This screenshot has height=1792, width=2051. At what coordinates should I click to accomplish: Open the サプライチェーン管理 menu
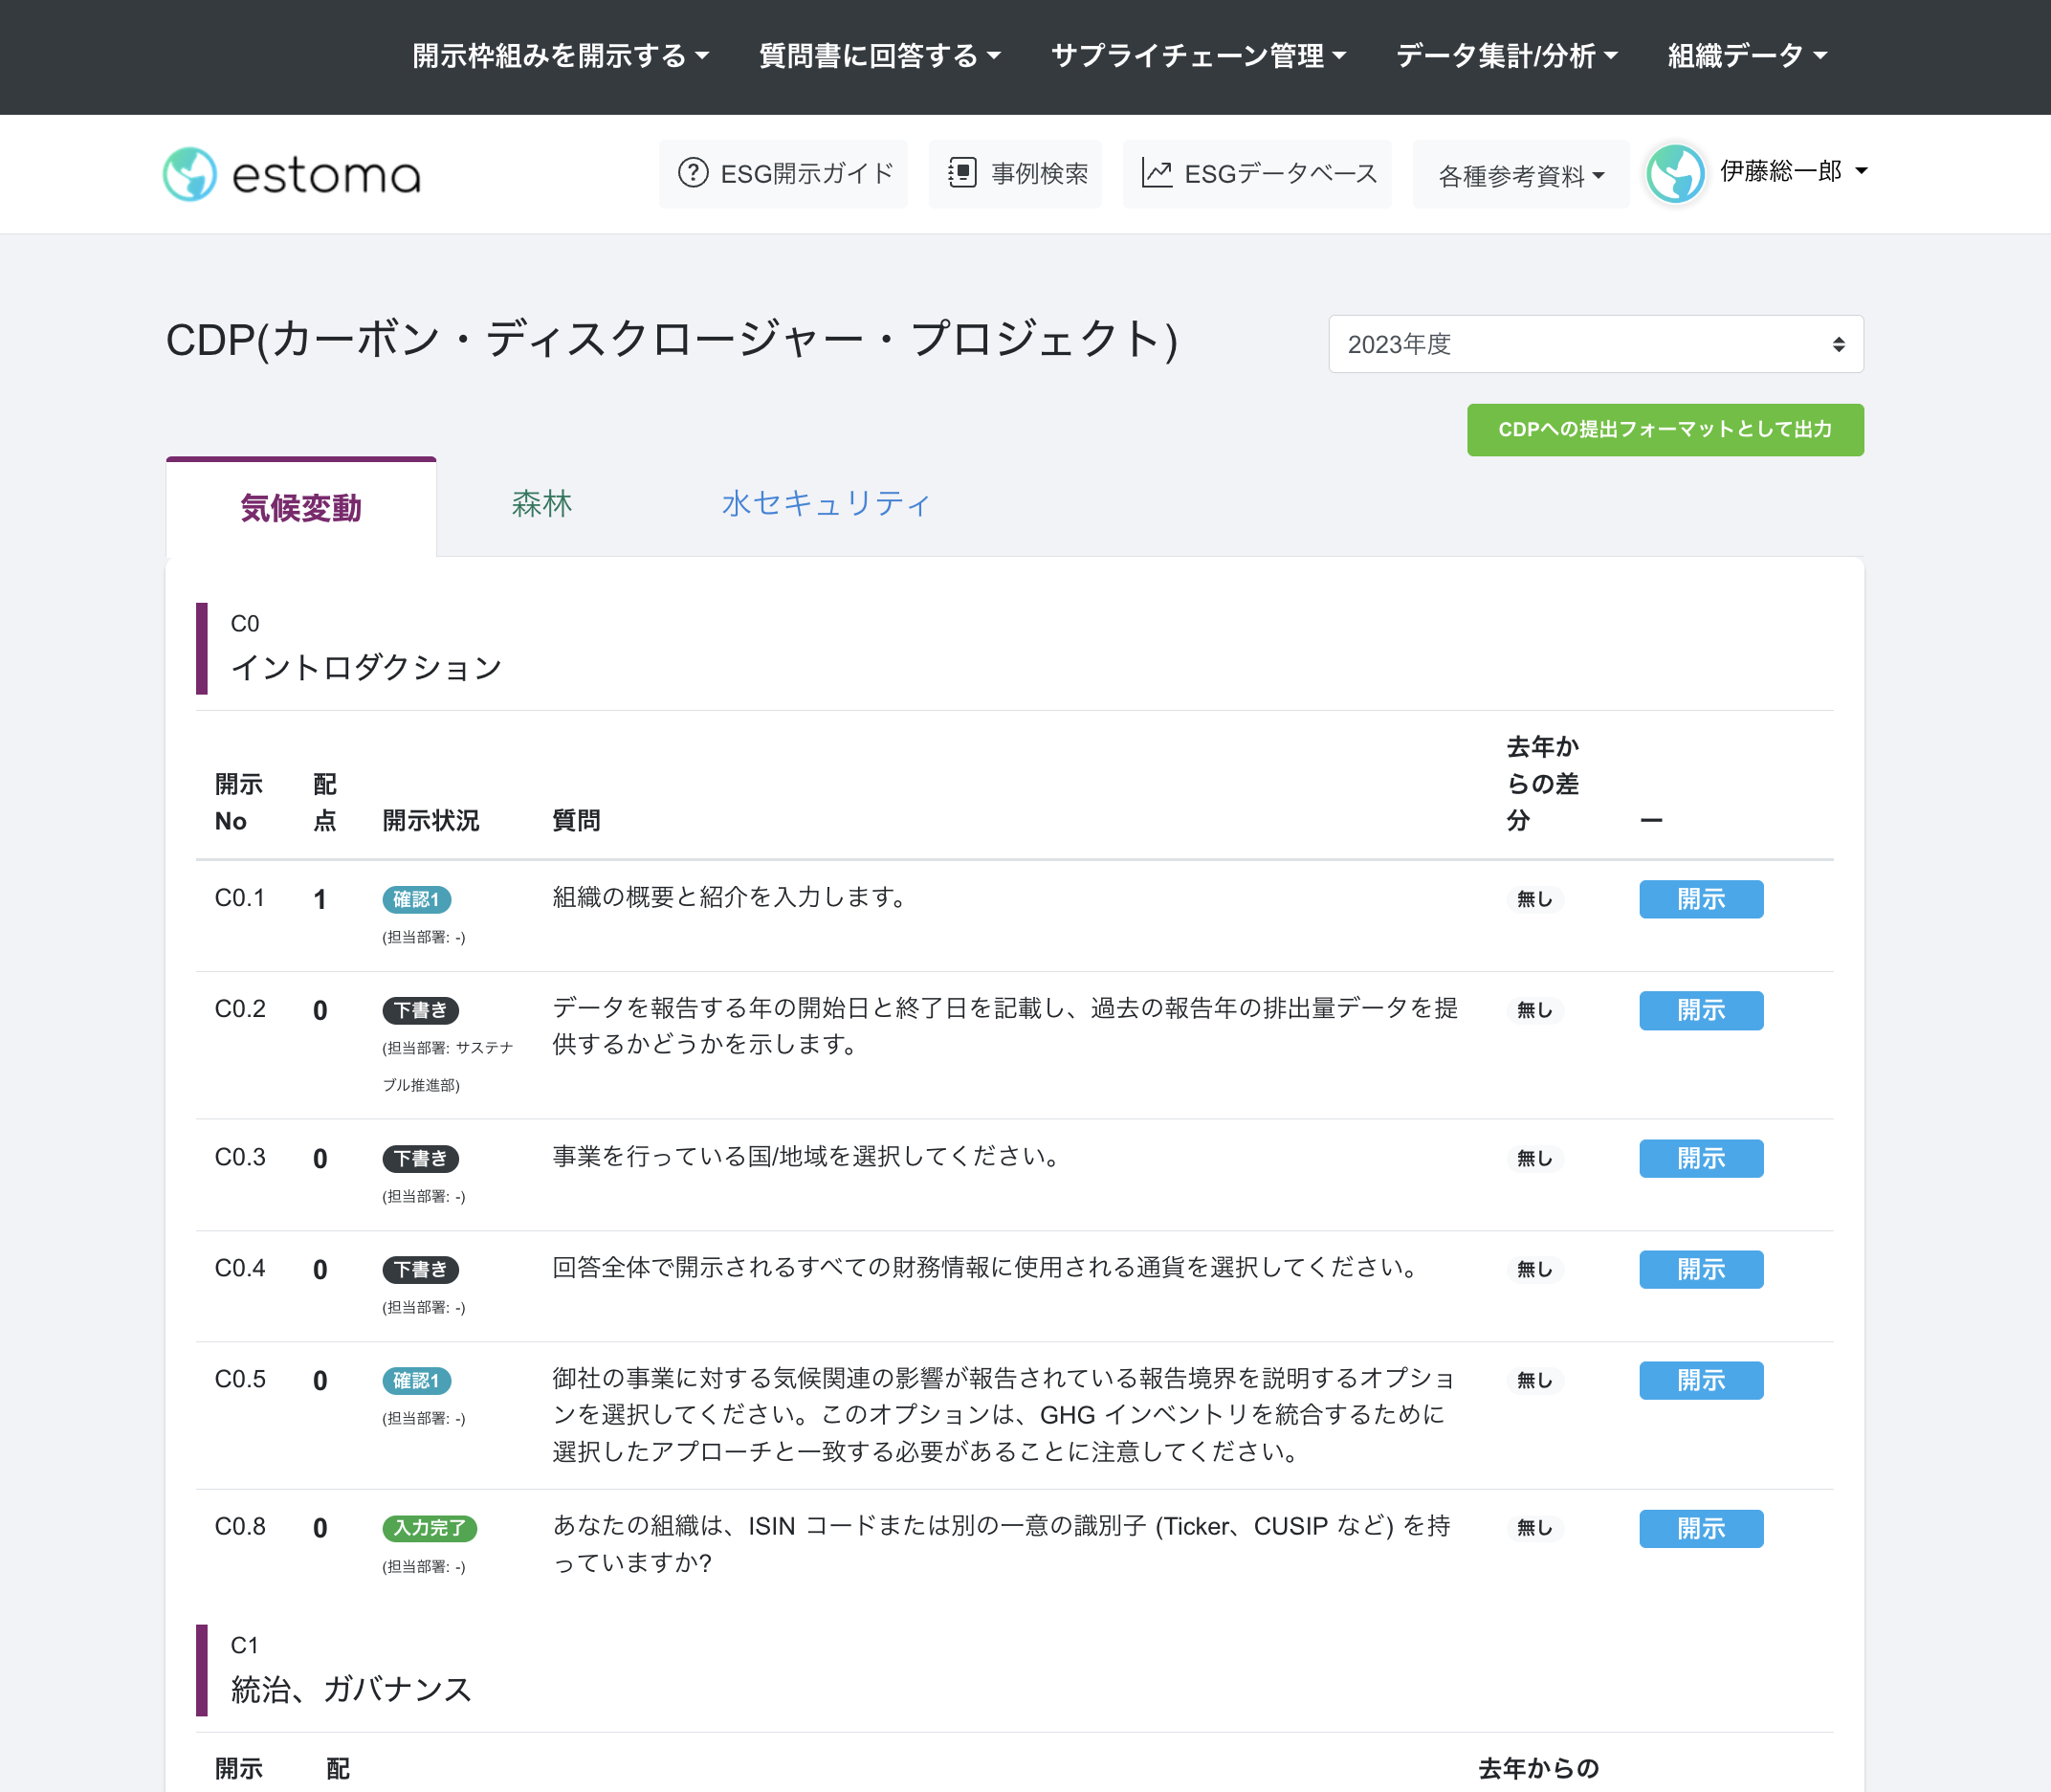(x=1197, y=56)
